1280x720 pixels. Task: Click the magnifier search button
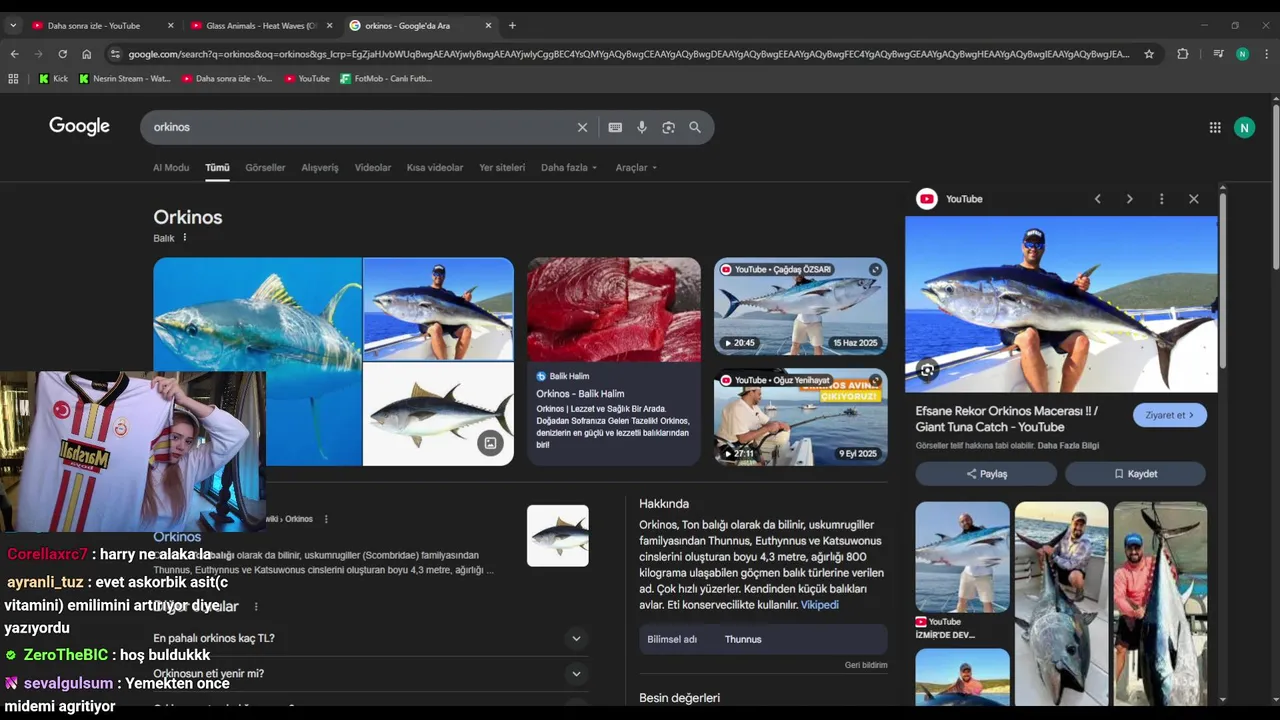click(695, 127)
